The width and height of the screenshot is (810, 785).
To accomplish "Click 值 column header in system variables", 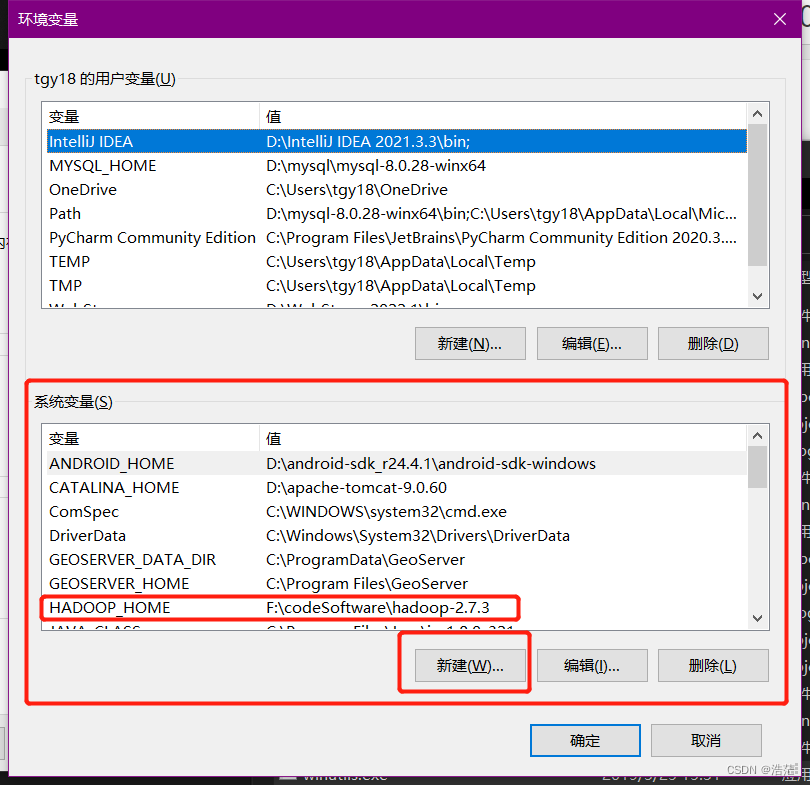I will [503, 439].
